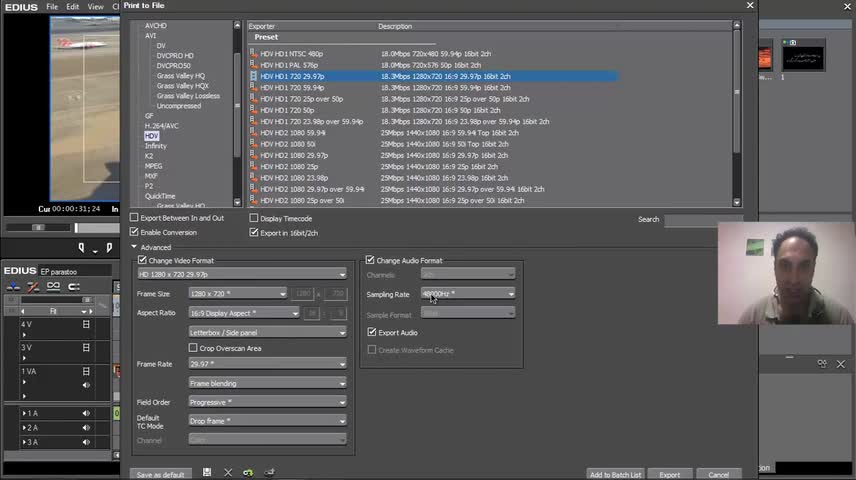Viewport: 856px width, 480px height.
Task: Uncheck Change Audio Format checkbox
Action: tap(370, 260)
